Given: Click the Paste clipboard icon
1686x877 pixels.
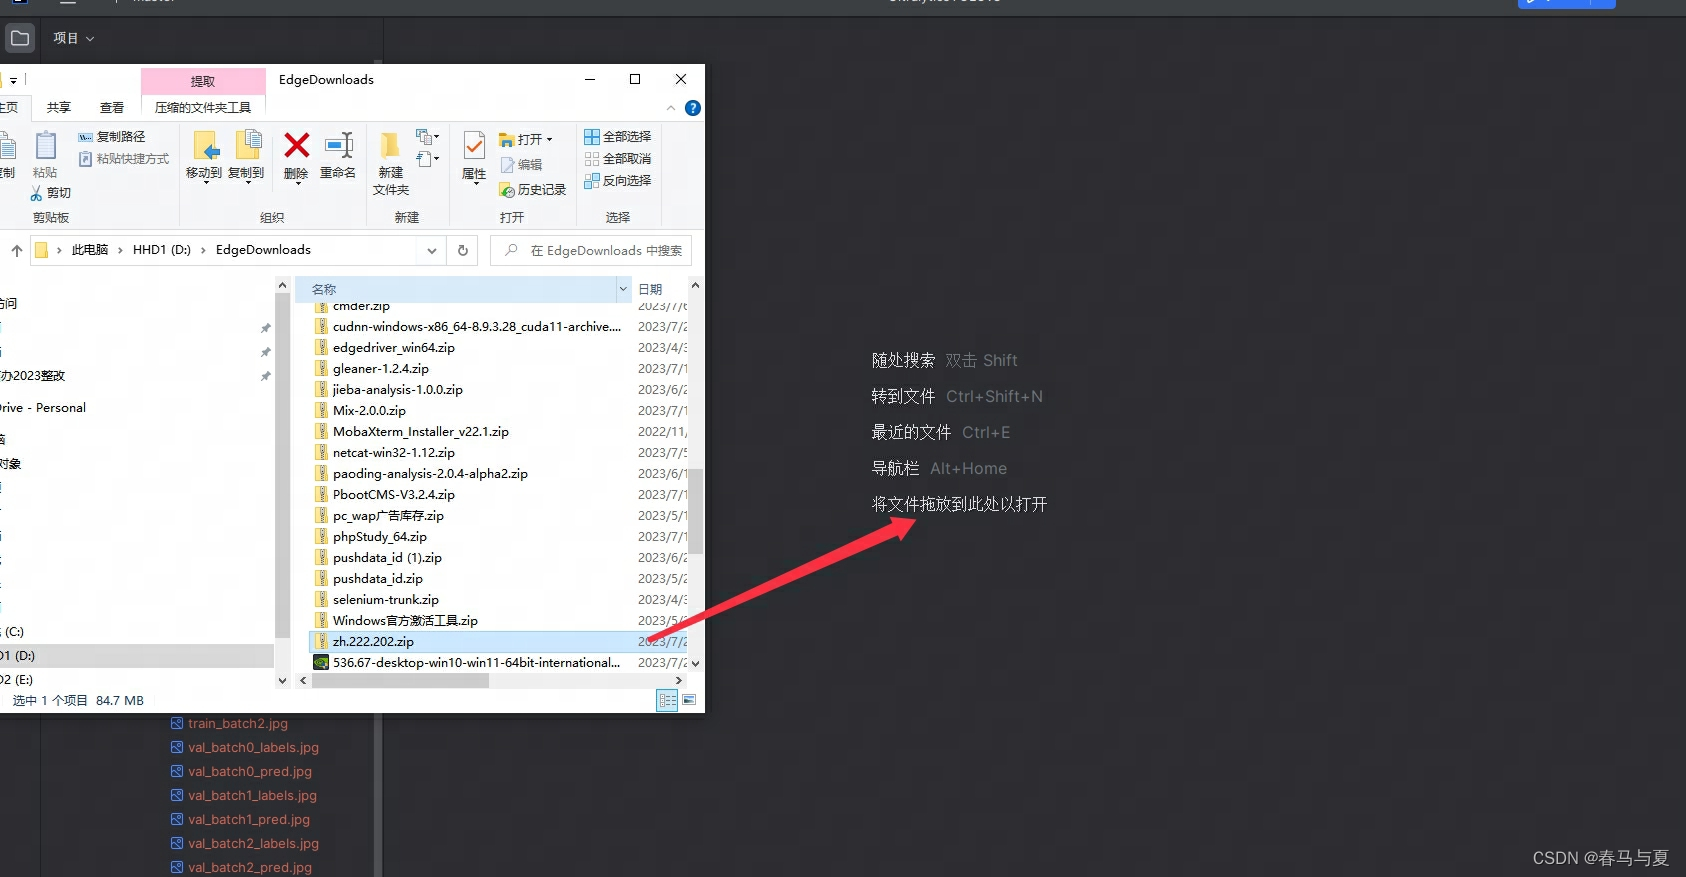Looking at the screenshot, I should [46, 146].
